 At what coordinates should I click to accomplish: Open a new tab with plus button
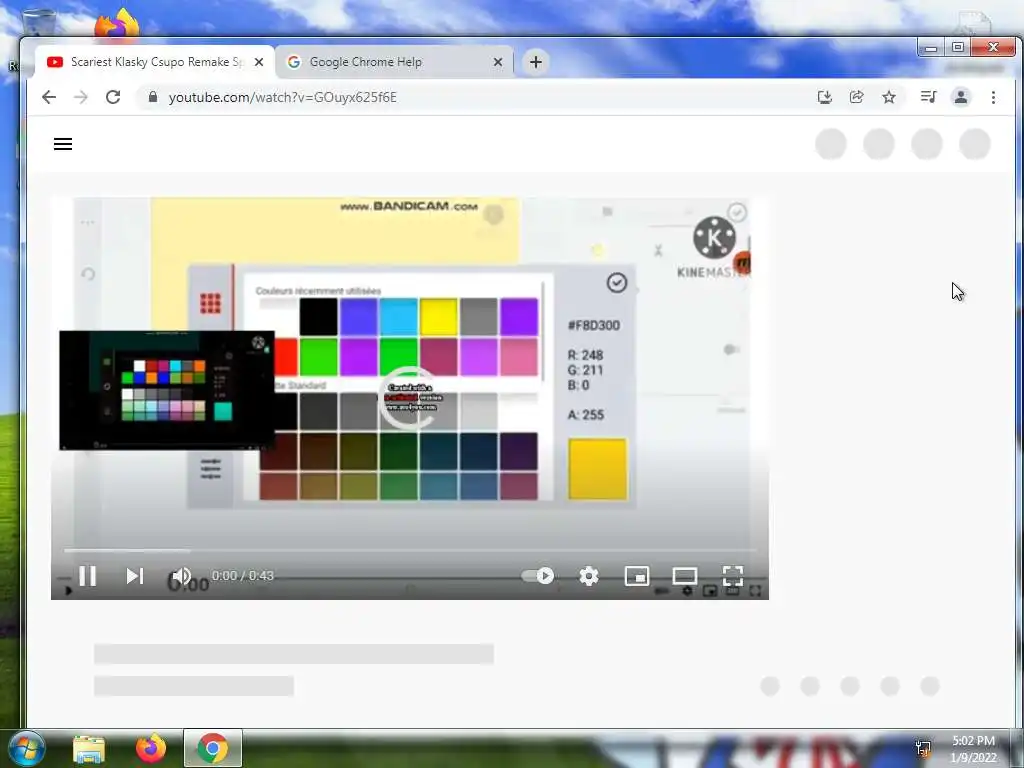click(536, 62)
